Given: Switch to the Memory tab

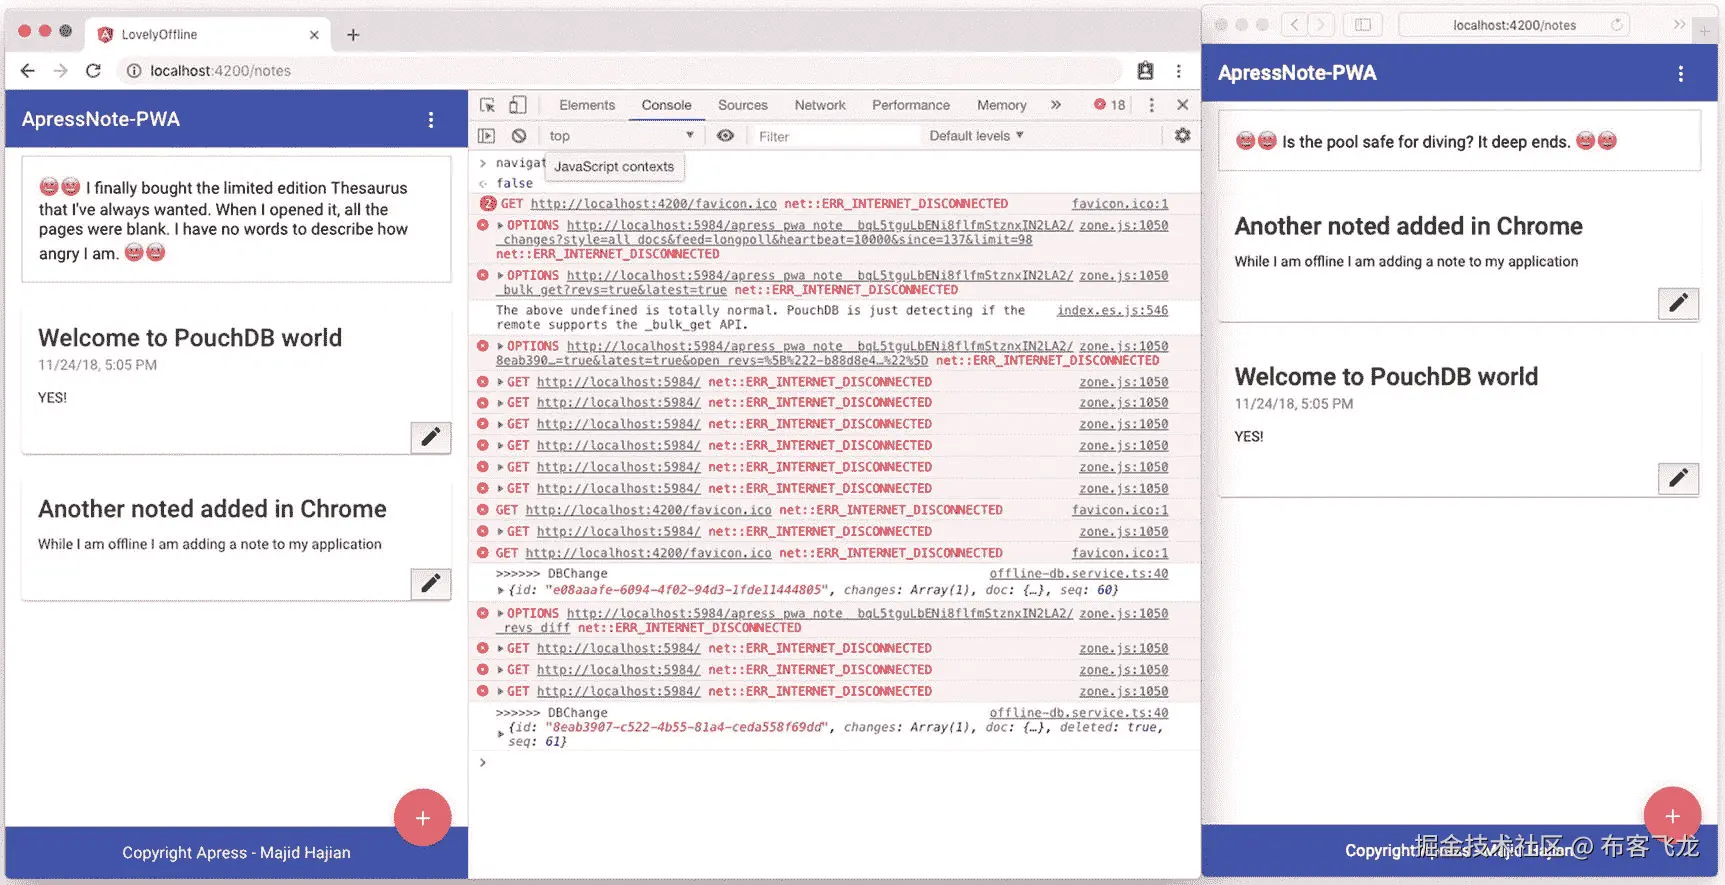Looking at the screenshot, I should (x=1002, y=105).
